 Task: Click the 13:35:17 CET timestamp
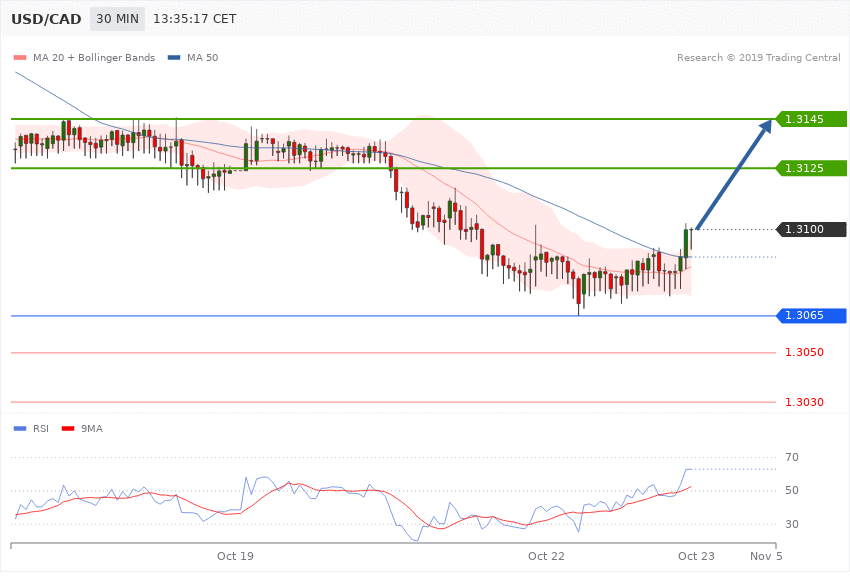pos(195,19)
